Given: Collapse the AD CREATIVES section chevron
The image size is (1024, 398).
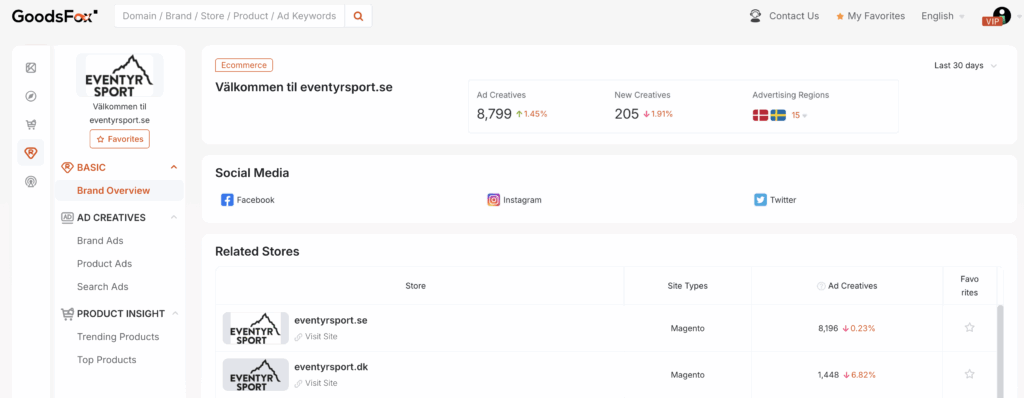Looking at the screenshot, I should tap(174, 217).
